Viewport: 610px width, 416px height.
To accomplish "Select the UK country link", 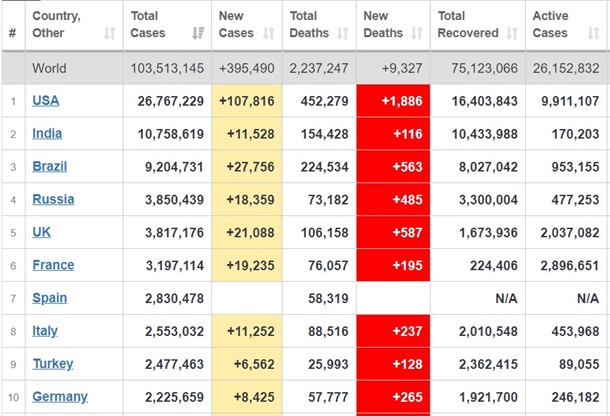I will (42, 232).
